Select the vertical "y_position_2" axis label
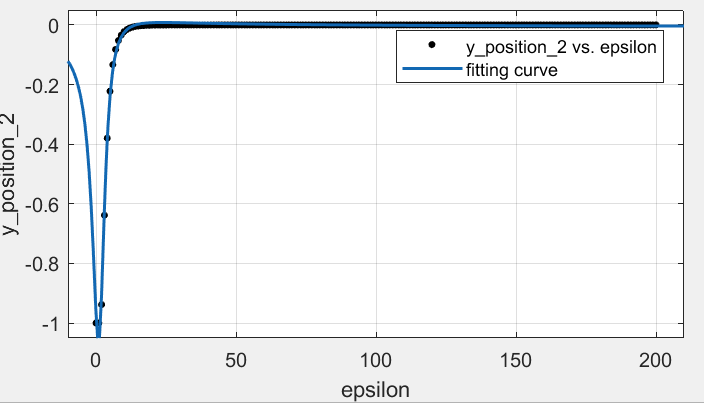Screen dimensions: 704x403 [14, 175]
